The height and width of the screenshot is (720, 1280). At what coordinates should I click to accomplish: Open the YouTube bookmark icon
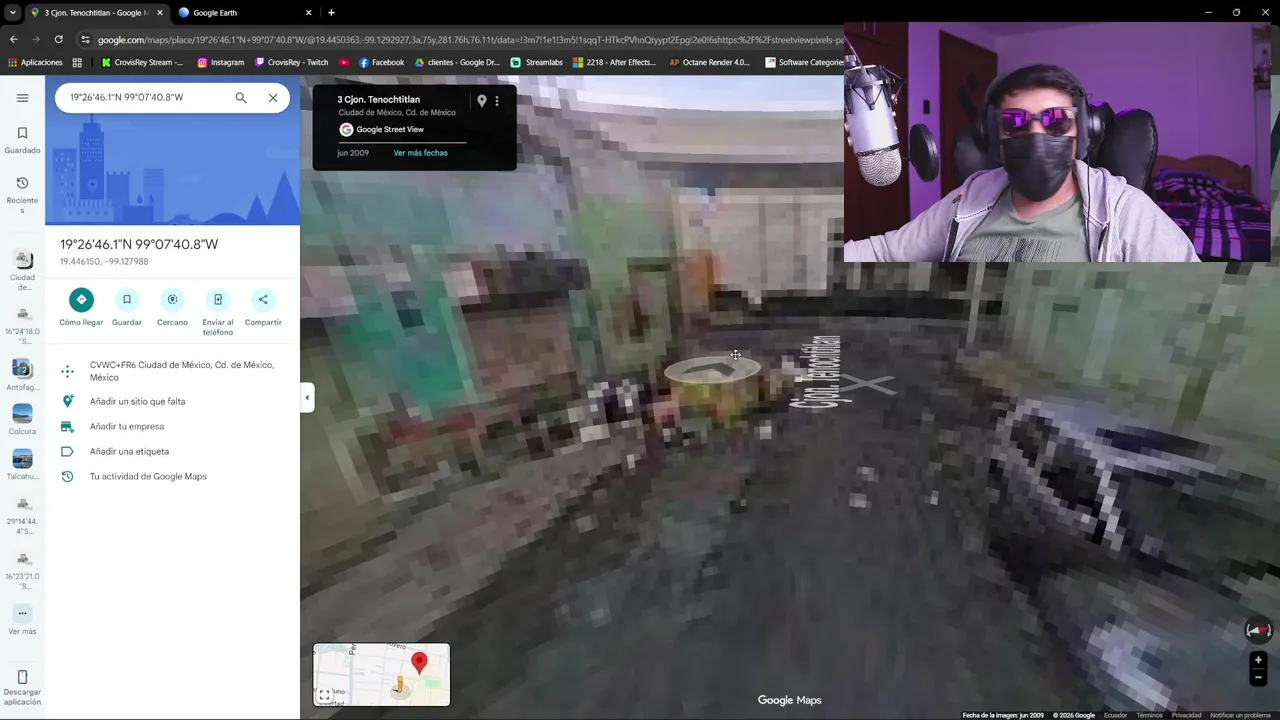tap(344, 62)
